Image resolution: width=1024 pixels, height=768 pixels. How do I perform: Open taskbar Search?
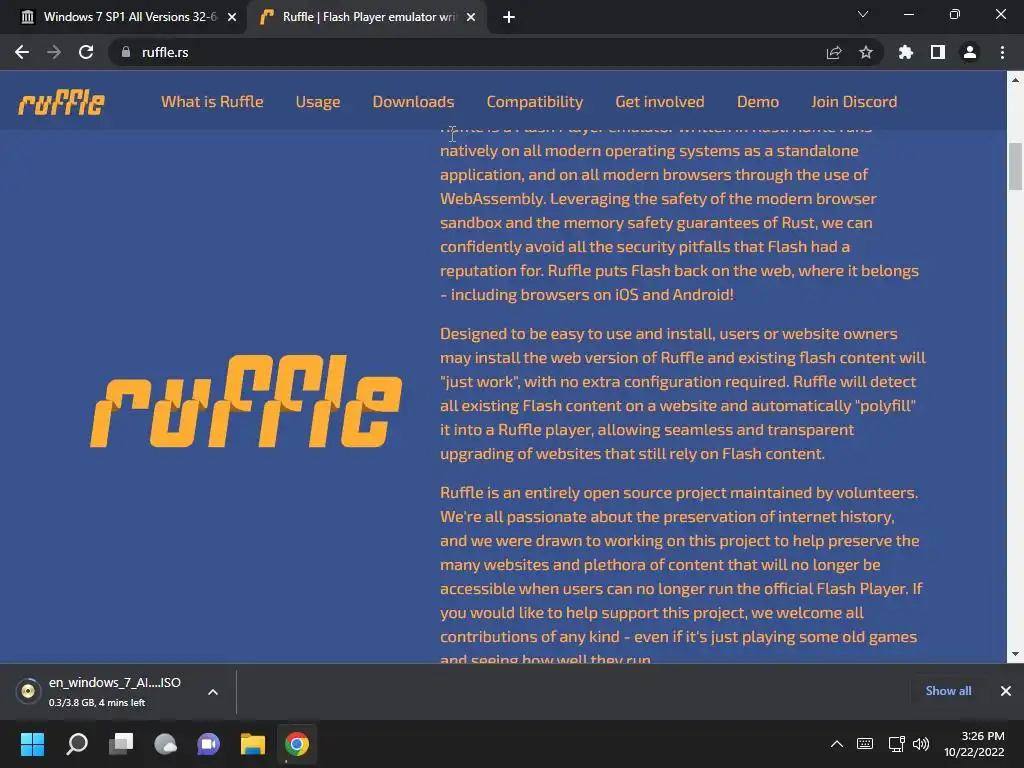click(77, 744)
